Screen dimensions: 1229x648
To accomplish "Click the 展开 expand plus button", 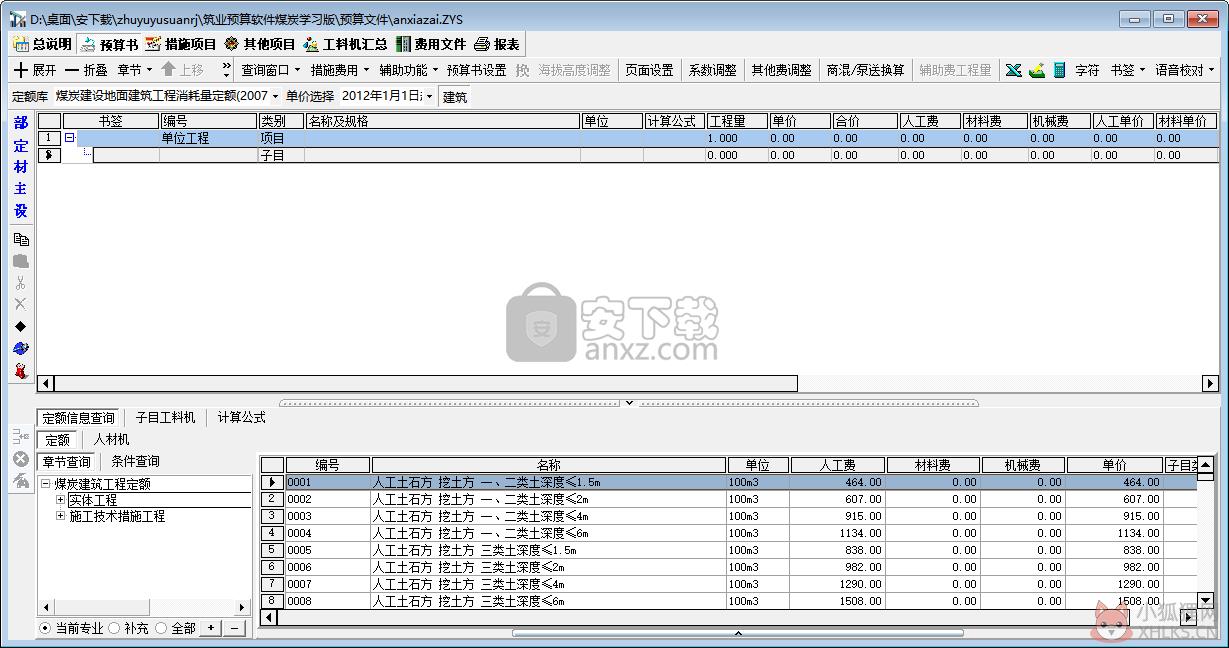I will click(x=35, y=70).
